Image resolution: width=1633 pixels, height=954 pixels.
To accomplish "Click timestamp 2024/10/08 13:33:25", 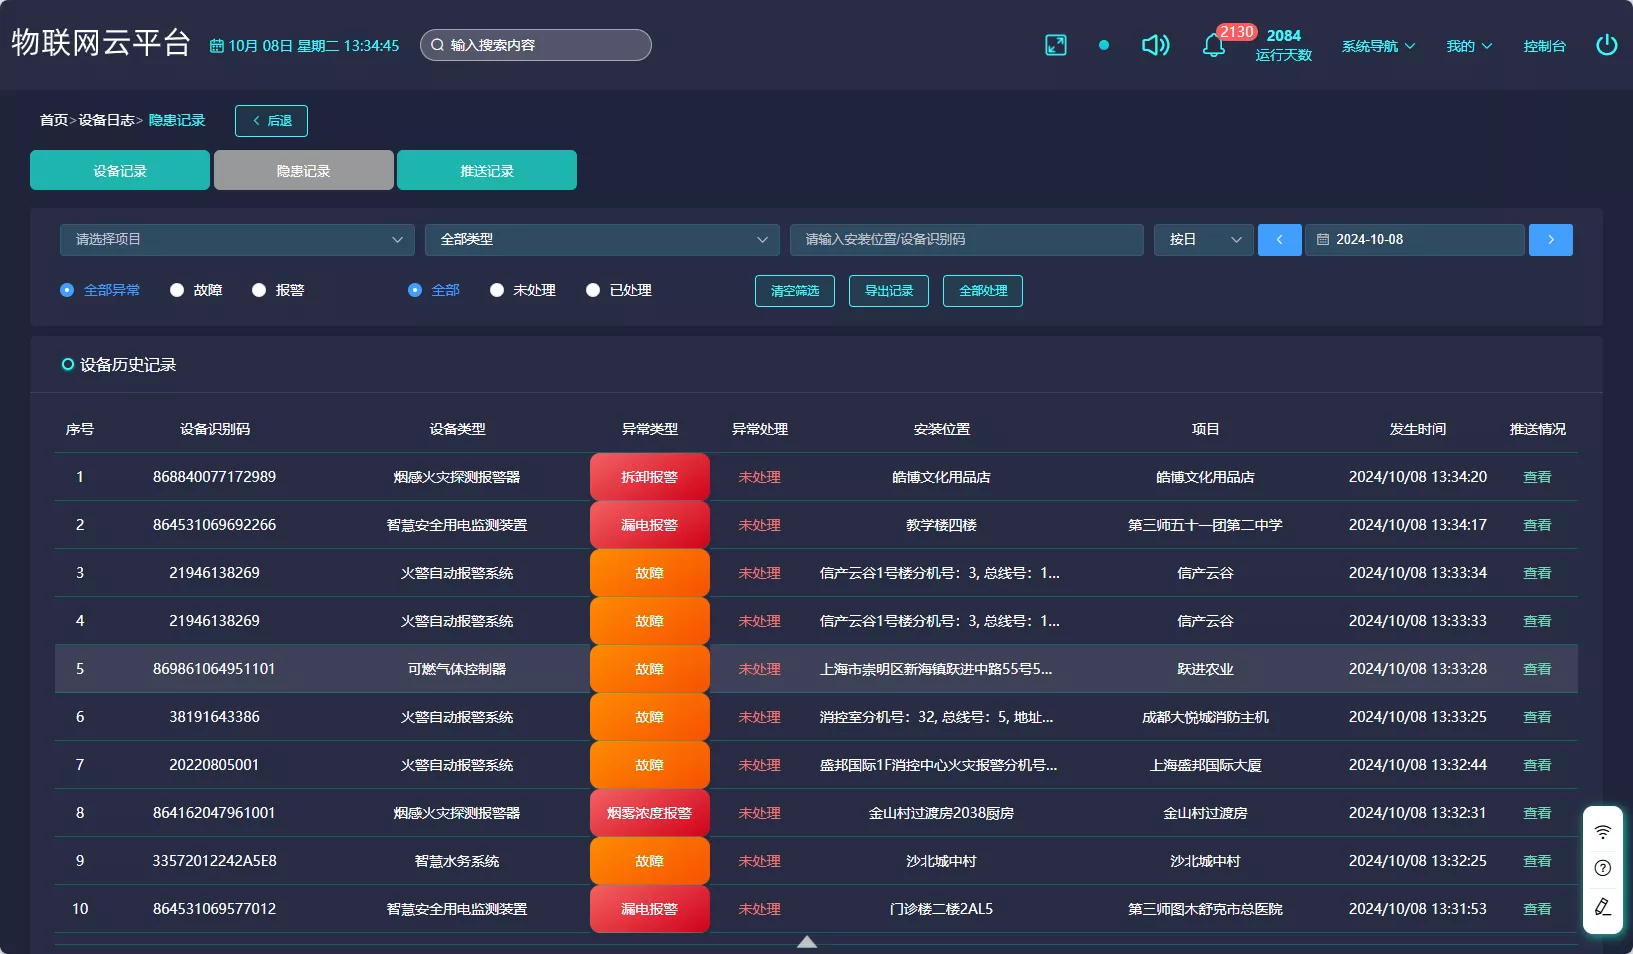I will point(1418,717).
